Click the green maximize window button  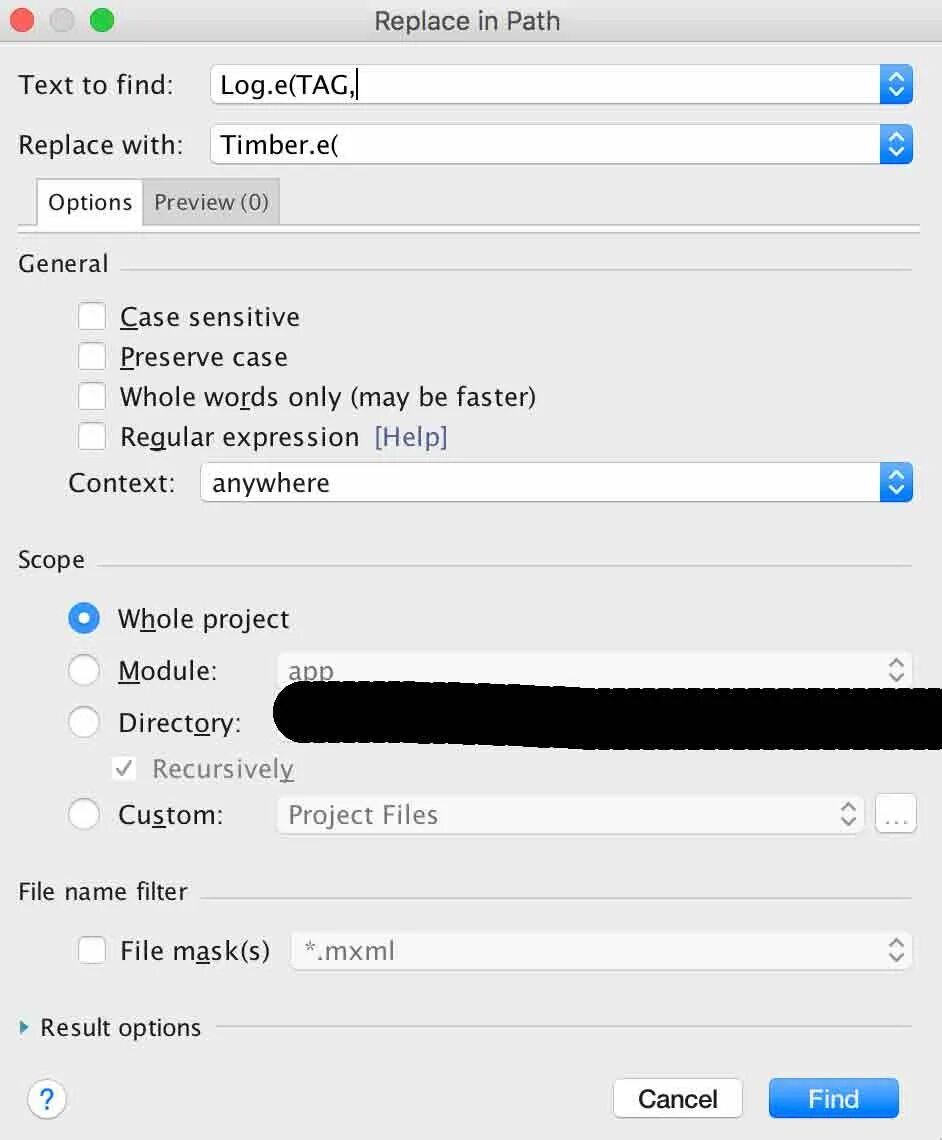[102, 20]
